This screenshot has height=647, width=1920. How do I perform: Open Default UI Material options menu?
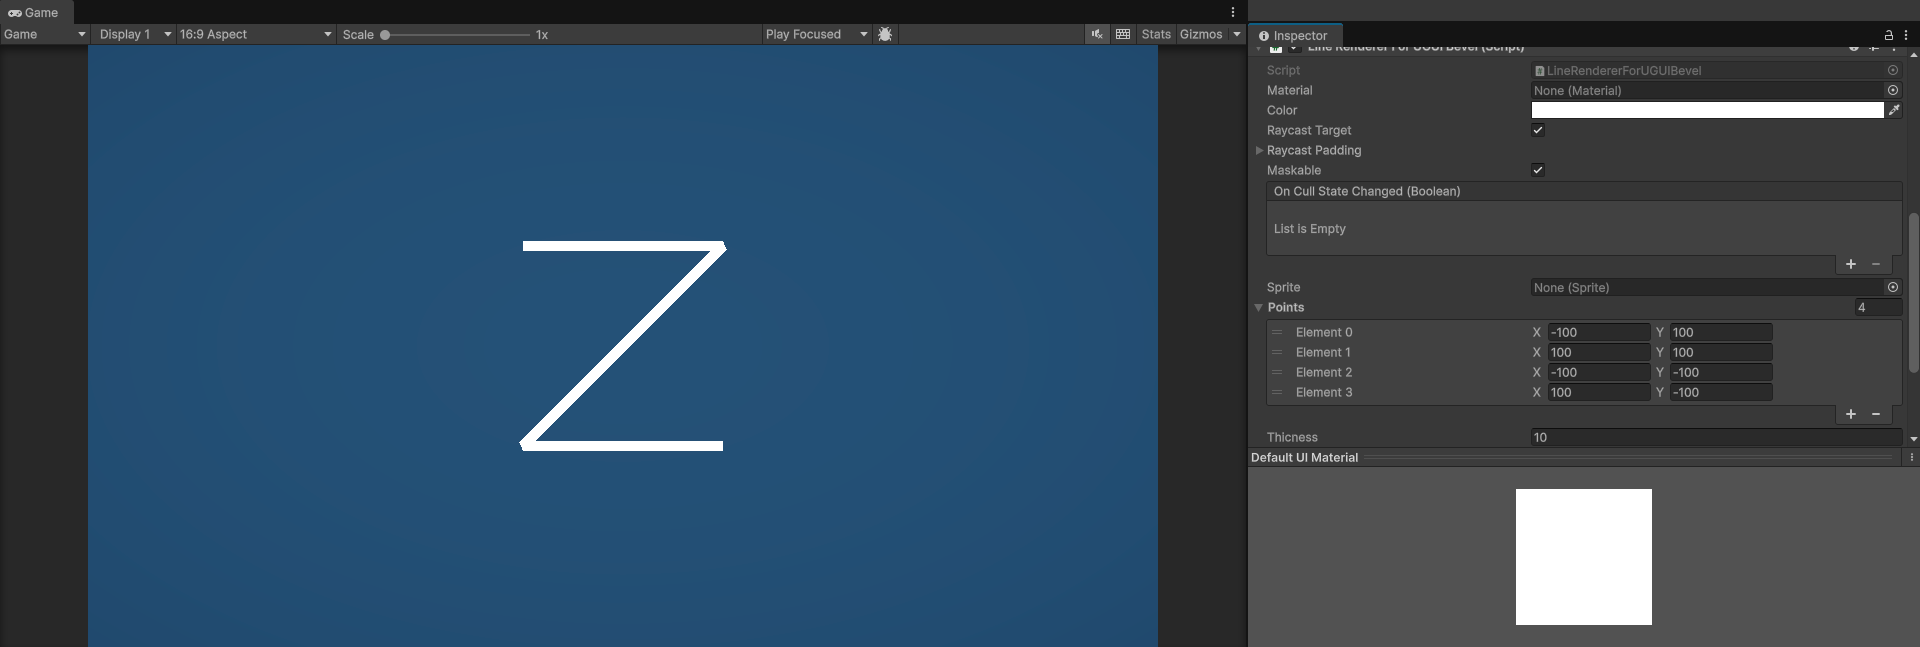1911,457
